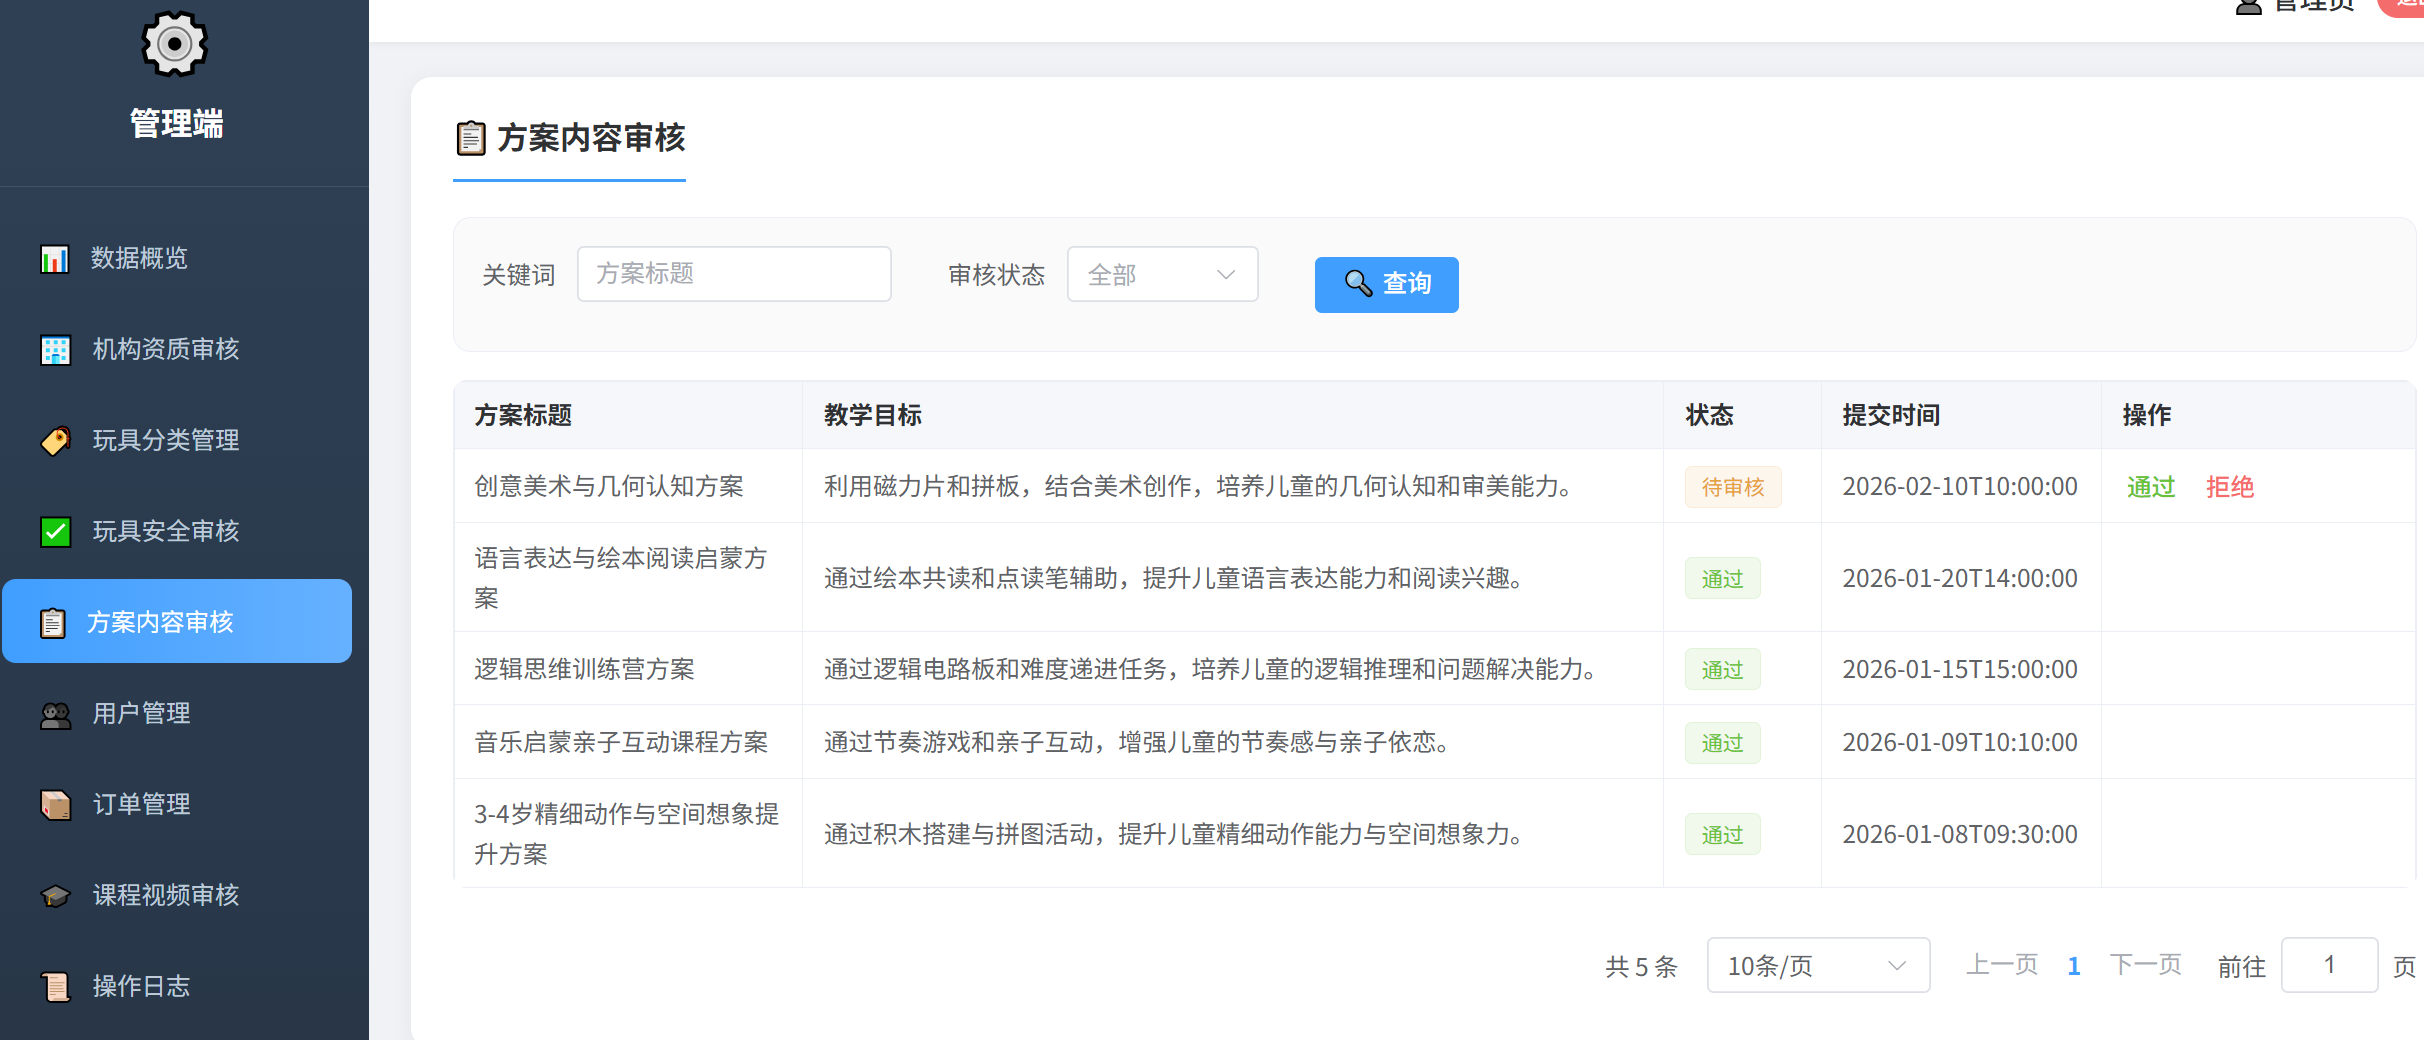Click timestamp 2026-01-15T15:00:00
2424x1040 pixels.
tap(1960, 669)
